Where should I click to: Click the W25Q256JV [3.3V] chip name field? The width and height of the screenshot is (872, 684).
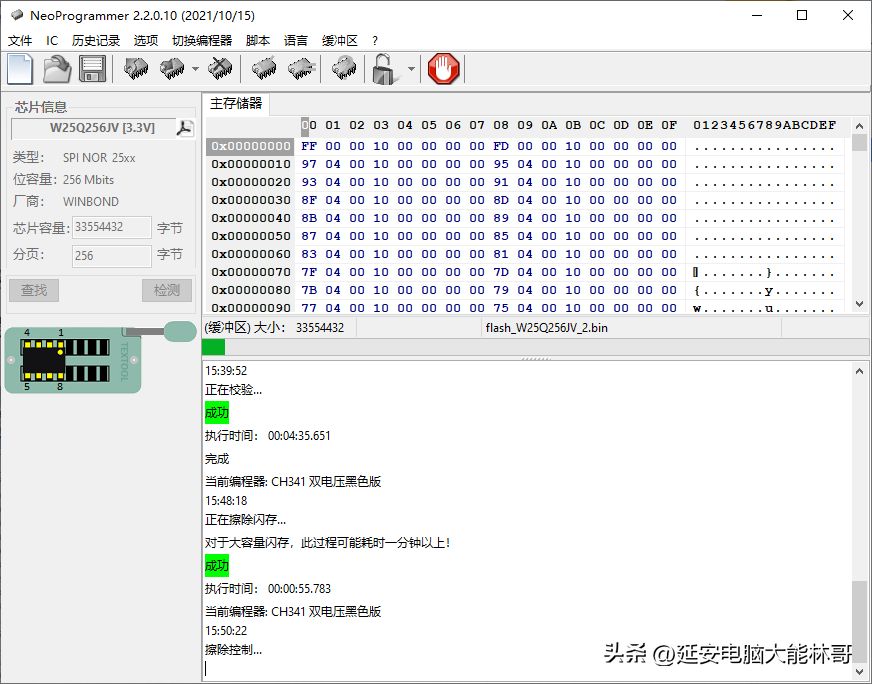pyautogui.click(x=93, y=128)
